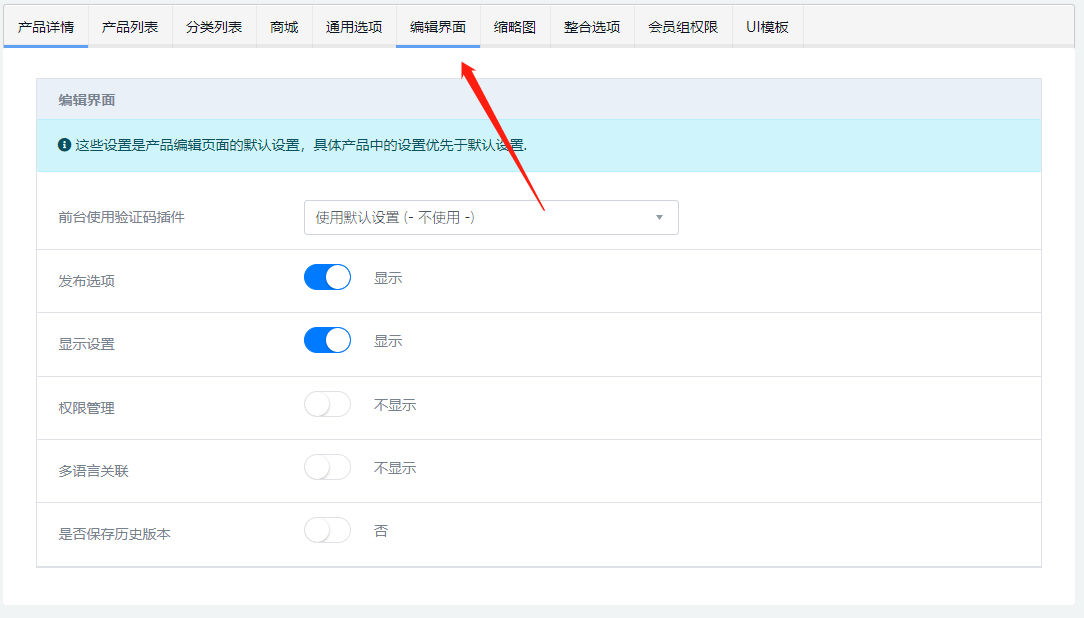Disable the 显示设置 switch

(x=327, y=340)
